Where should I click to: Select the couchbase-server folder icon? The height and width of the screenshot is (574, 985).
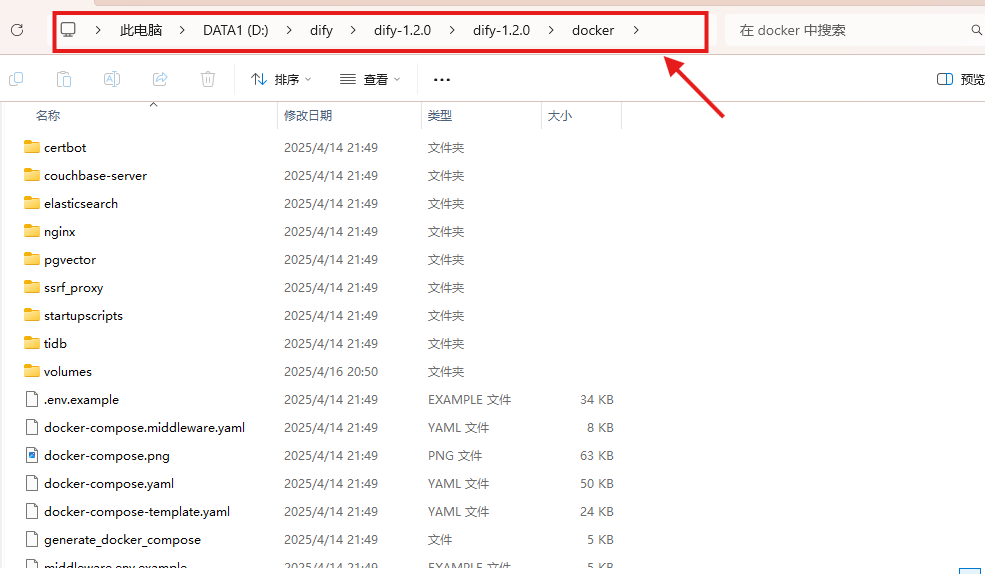(31, 175)
